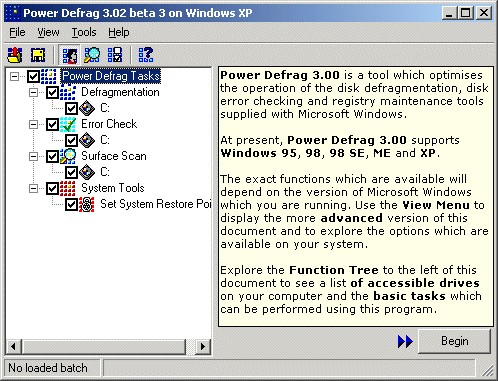Collapse the Defragmentation tree branch
This screenshot has height=381, width=498.
33,92
